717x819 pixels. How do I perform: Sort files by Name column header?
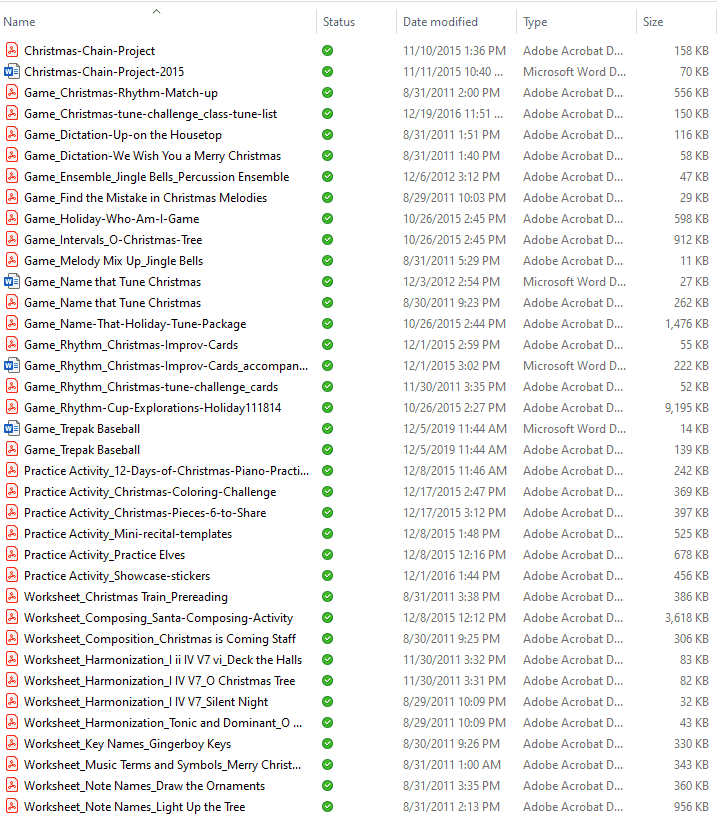(x=19, y=22)
